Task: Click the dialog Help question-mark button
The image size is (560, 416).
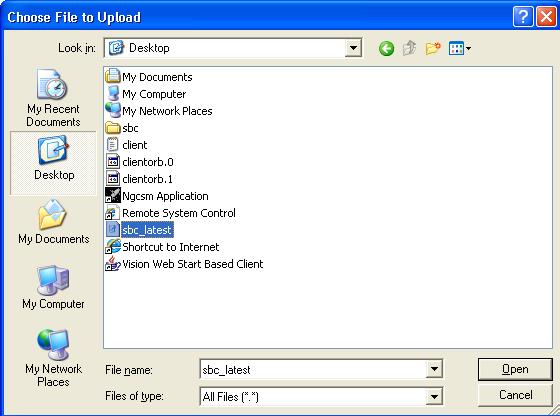Action: pyautogui.click(x=523, y=17)
